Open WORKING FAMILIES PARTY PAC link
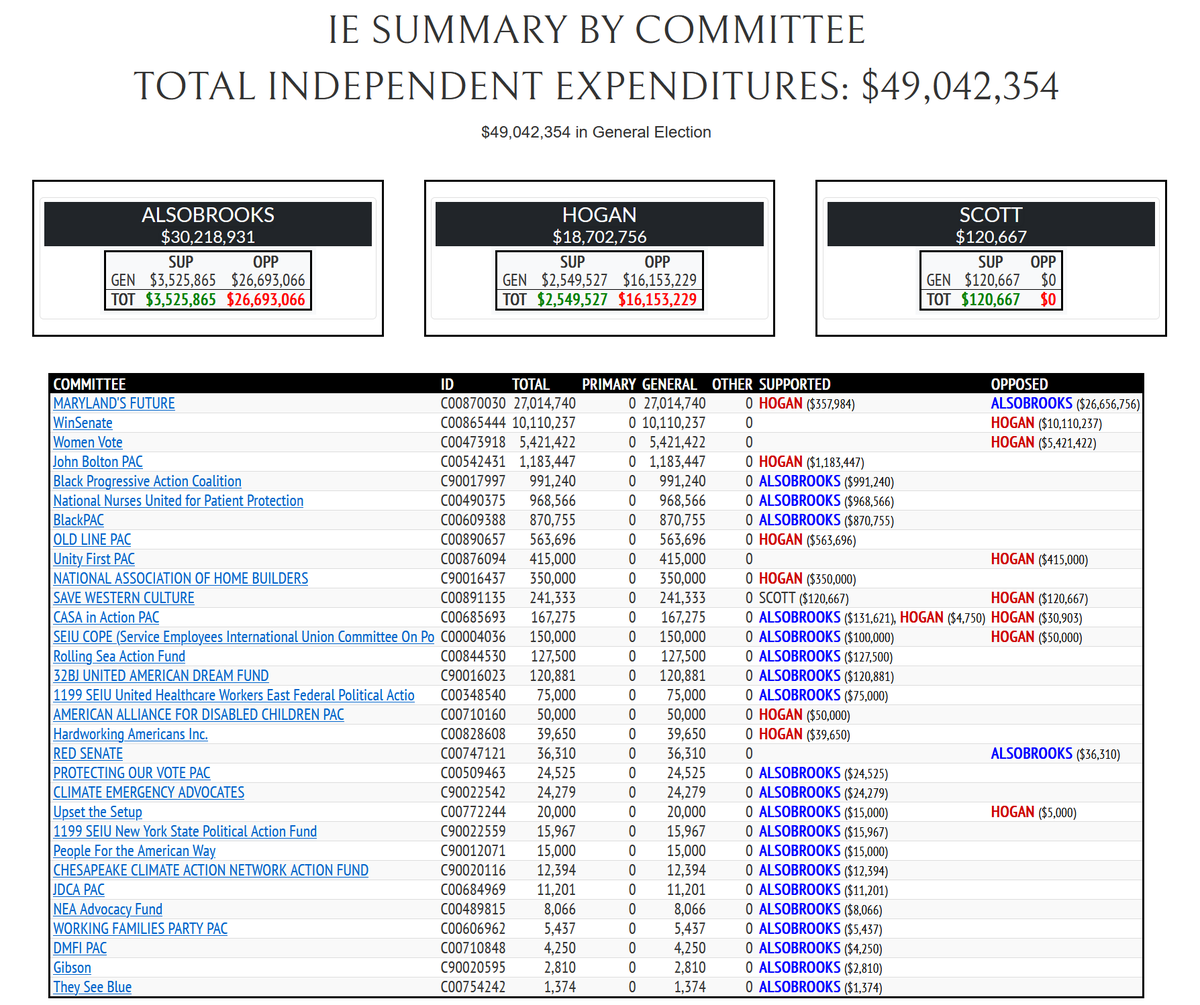1200x1005 pixels. point(140,930)
